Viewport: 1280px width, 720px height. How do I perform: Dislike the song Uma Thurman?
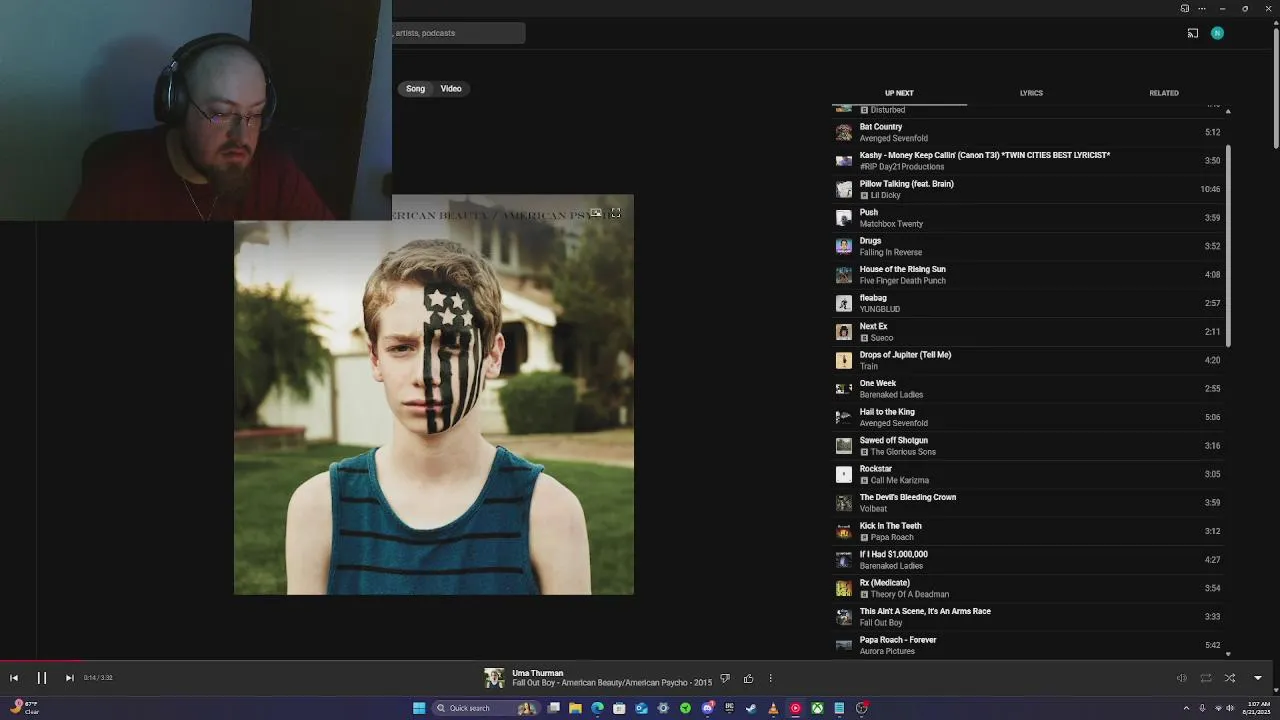(x=725, y=678)
